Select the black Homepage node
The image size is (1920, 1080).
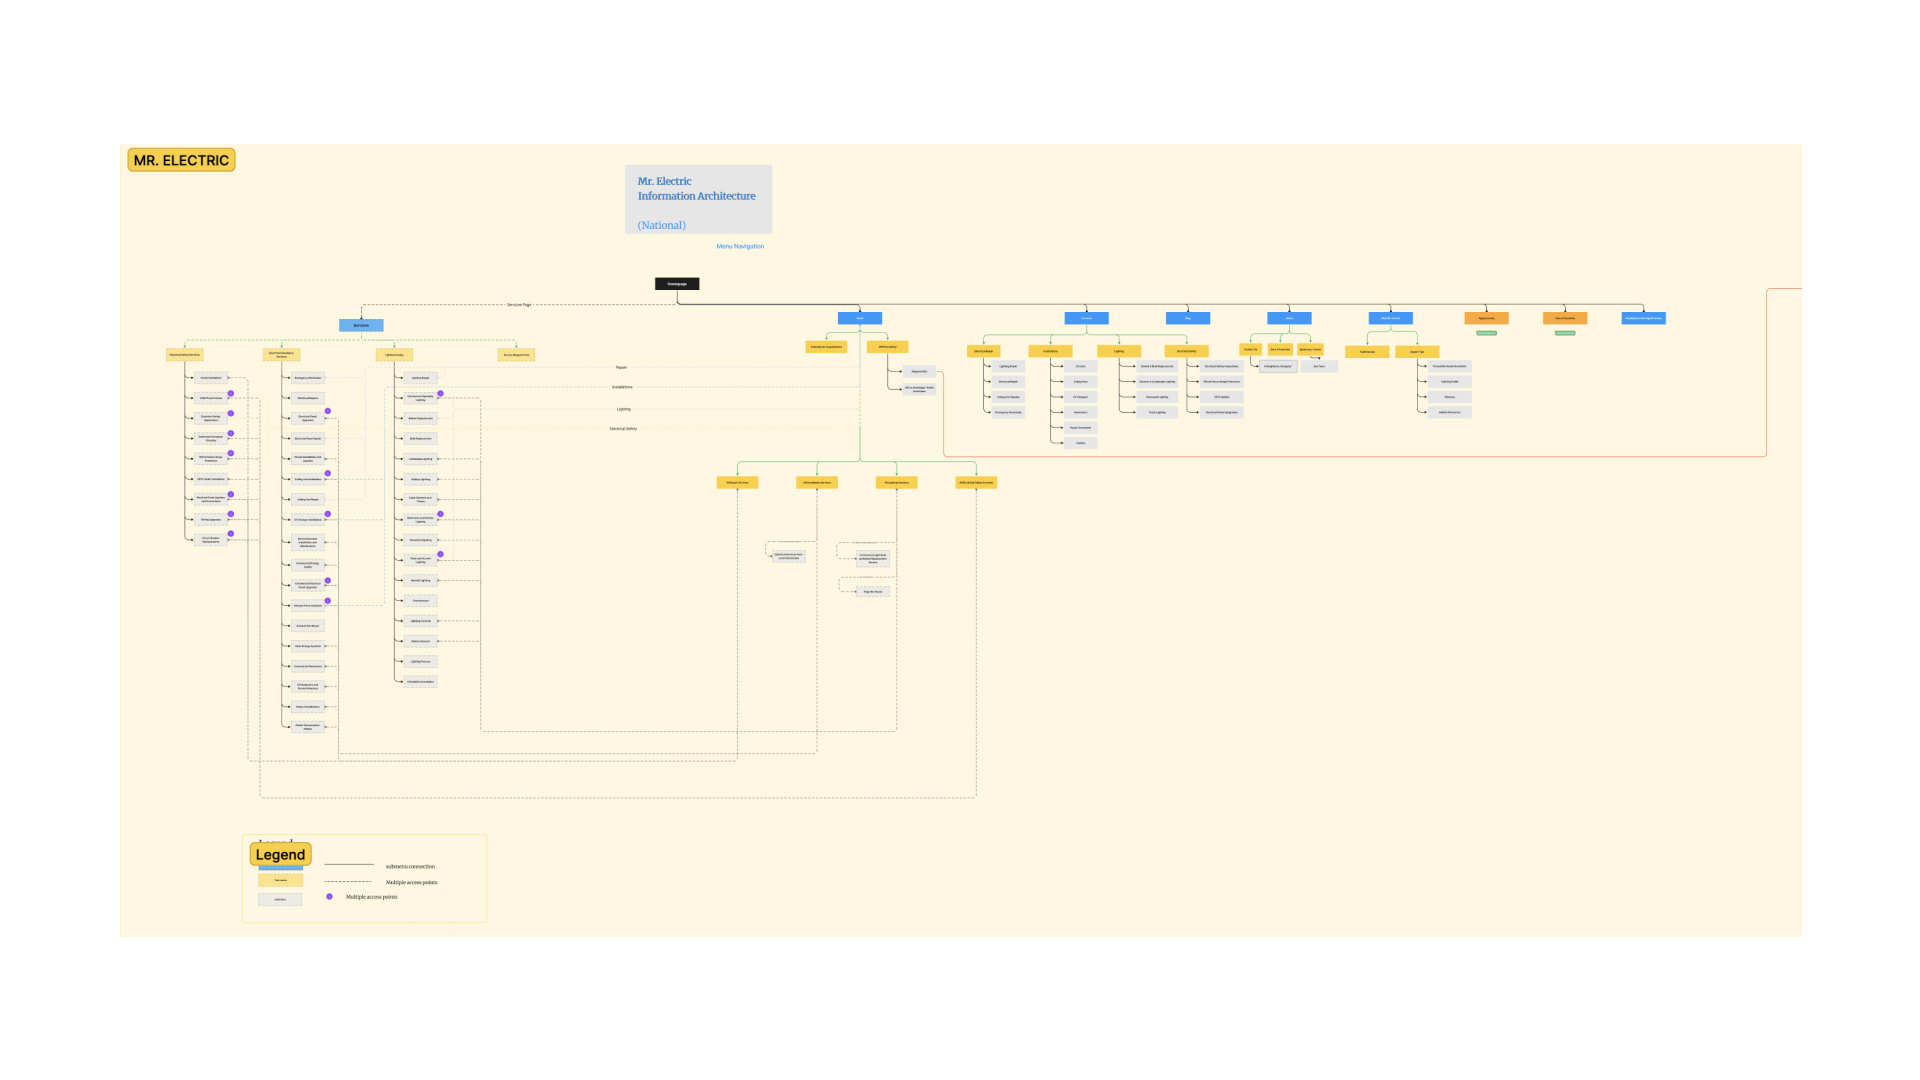click(677, 284)
